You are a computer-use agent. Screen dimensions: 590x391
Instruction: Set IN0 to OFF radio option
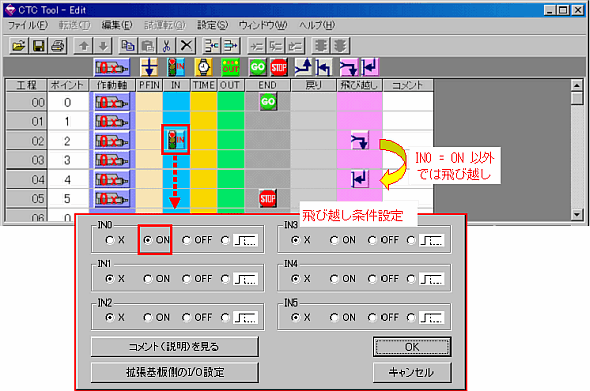(x=197, y=240)
